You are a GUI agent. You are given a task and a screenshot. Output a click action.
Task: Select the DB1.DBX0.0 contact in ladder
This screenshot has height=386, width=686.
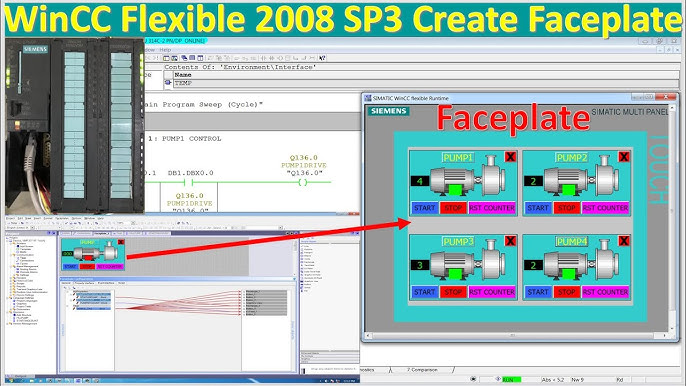(x=190, y=182)
